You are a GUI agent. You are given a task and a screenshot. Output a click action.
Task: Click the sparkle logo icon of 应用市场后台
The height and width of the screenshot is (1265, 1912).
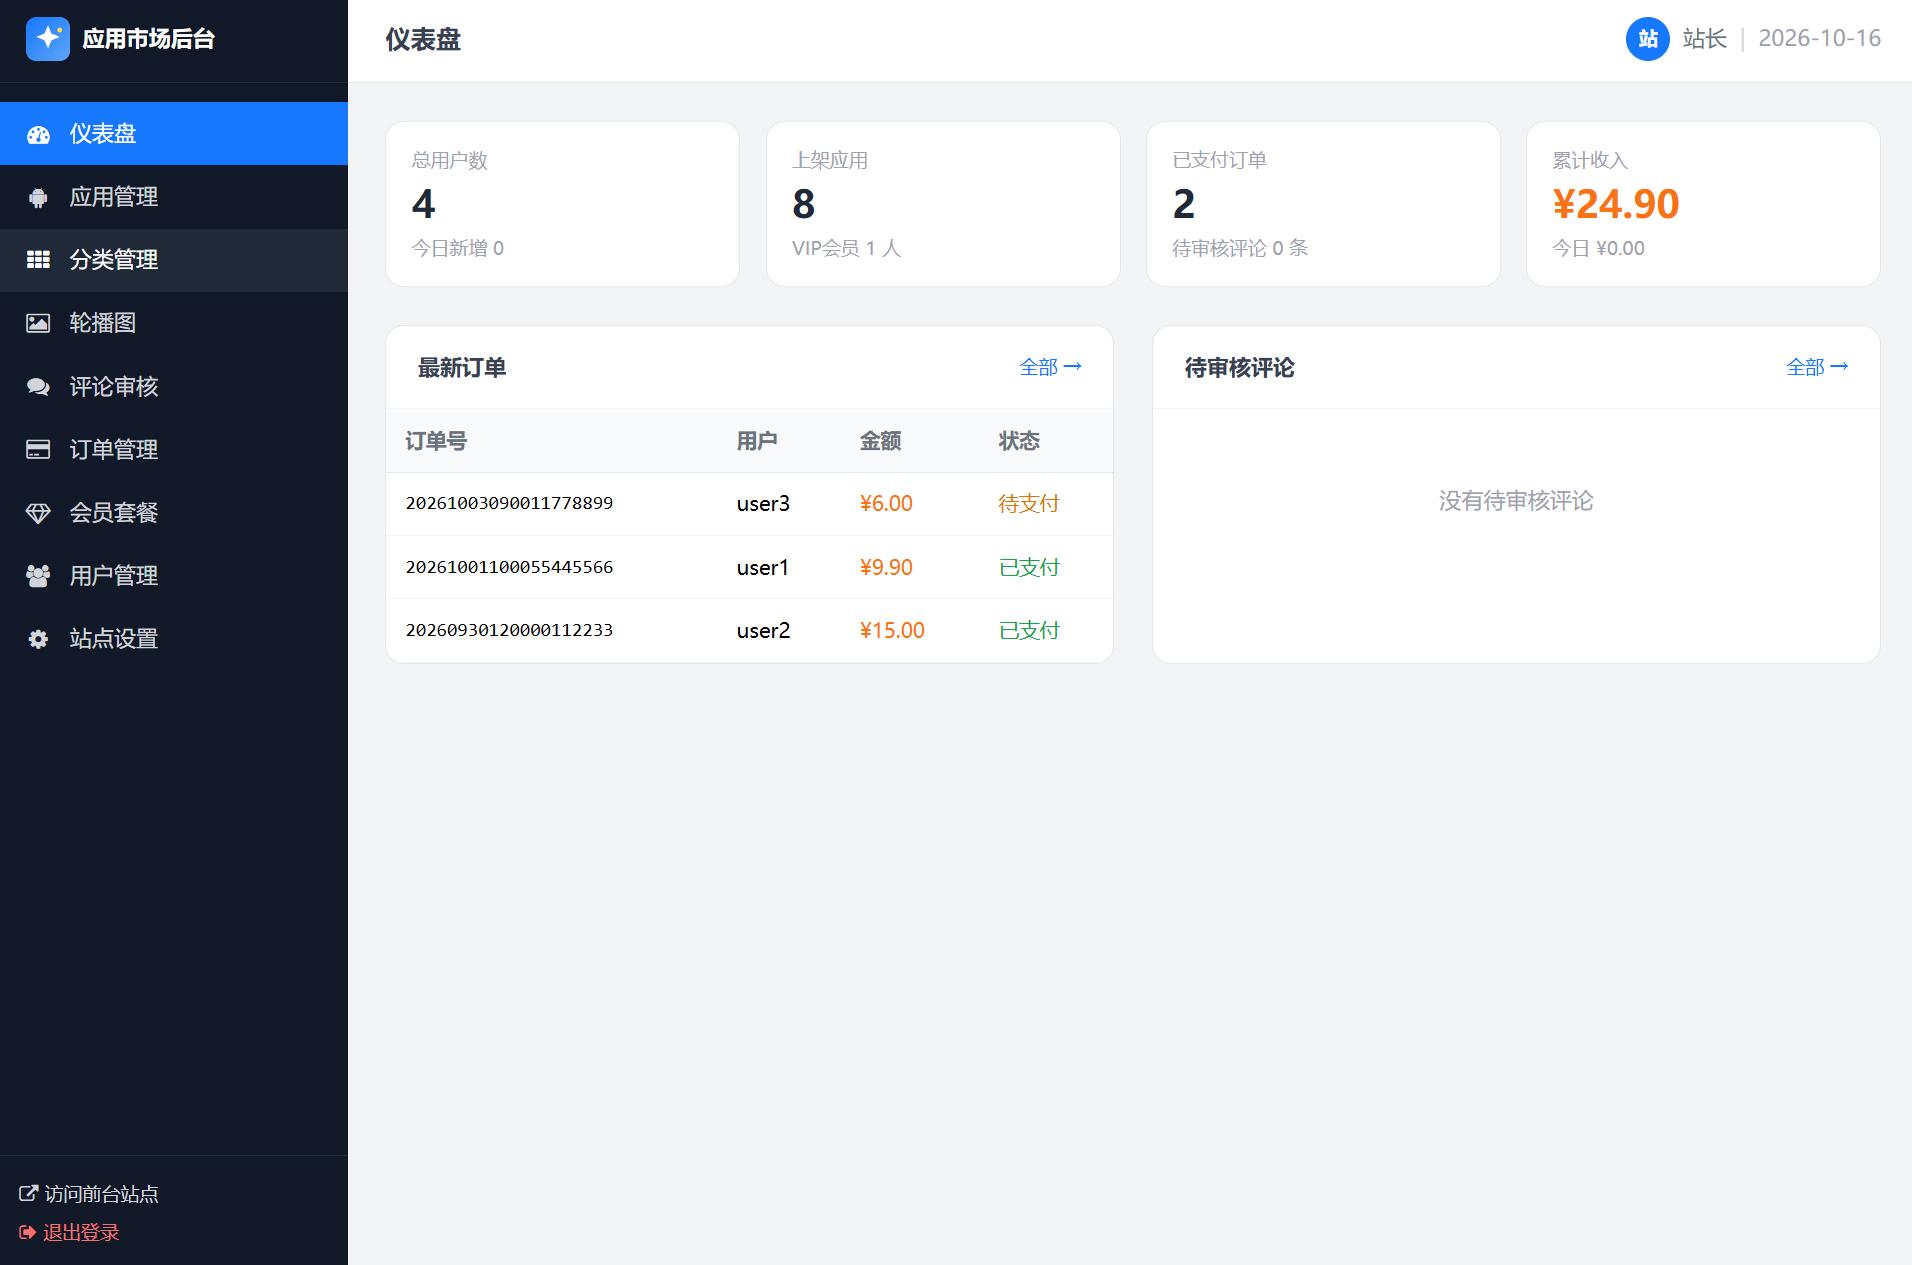[x=48, y=39]
